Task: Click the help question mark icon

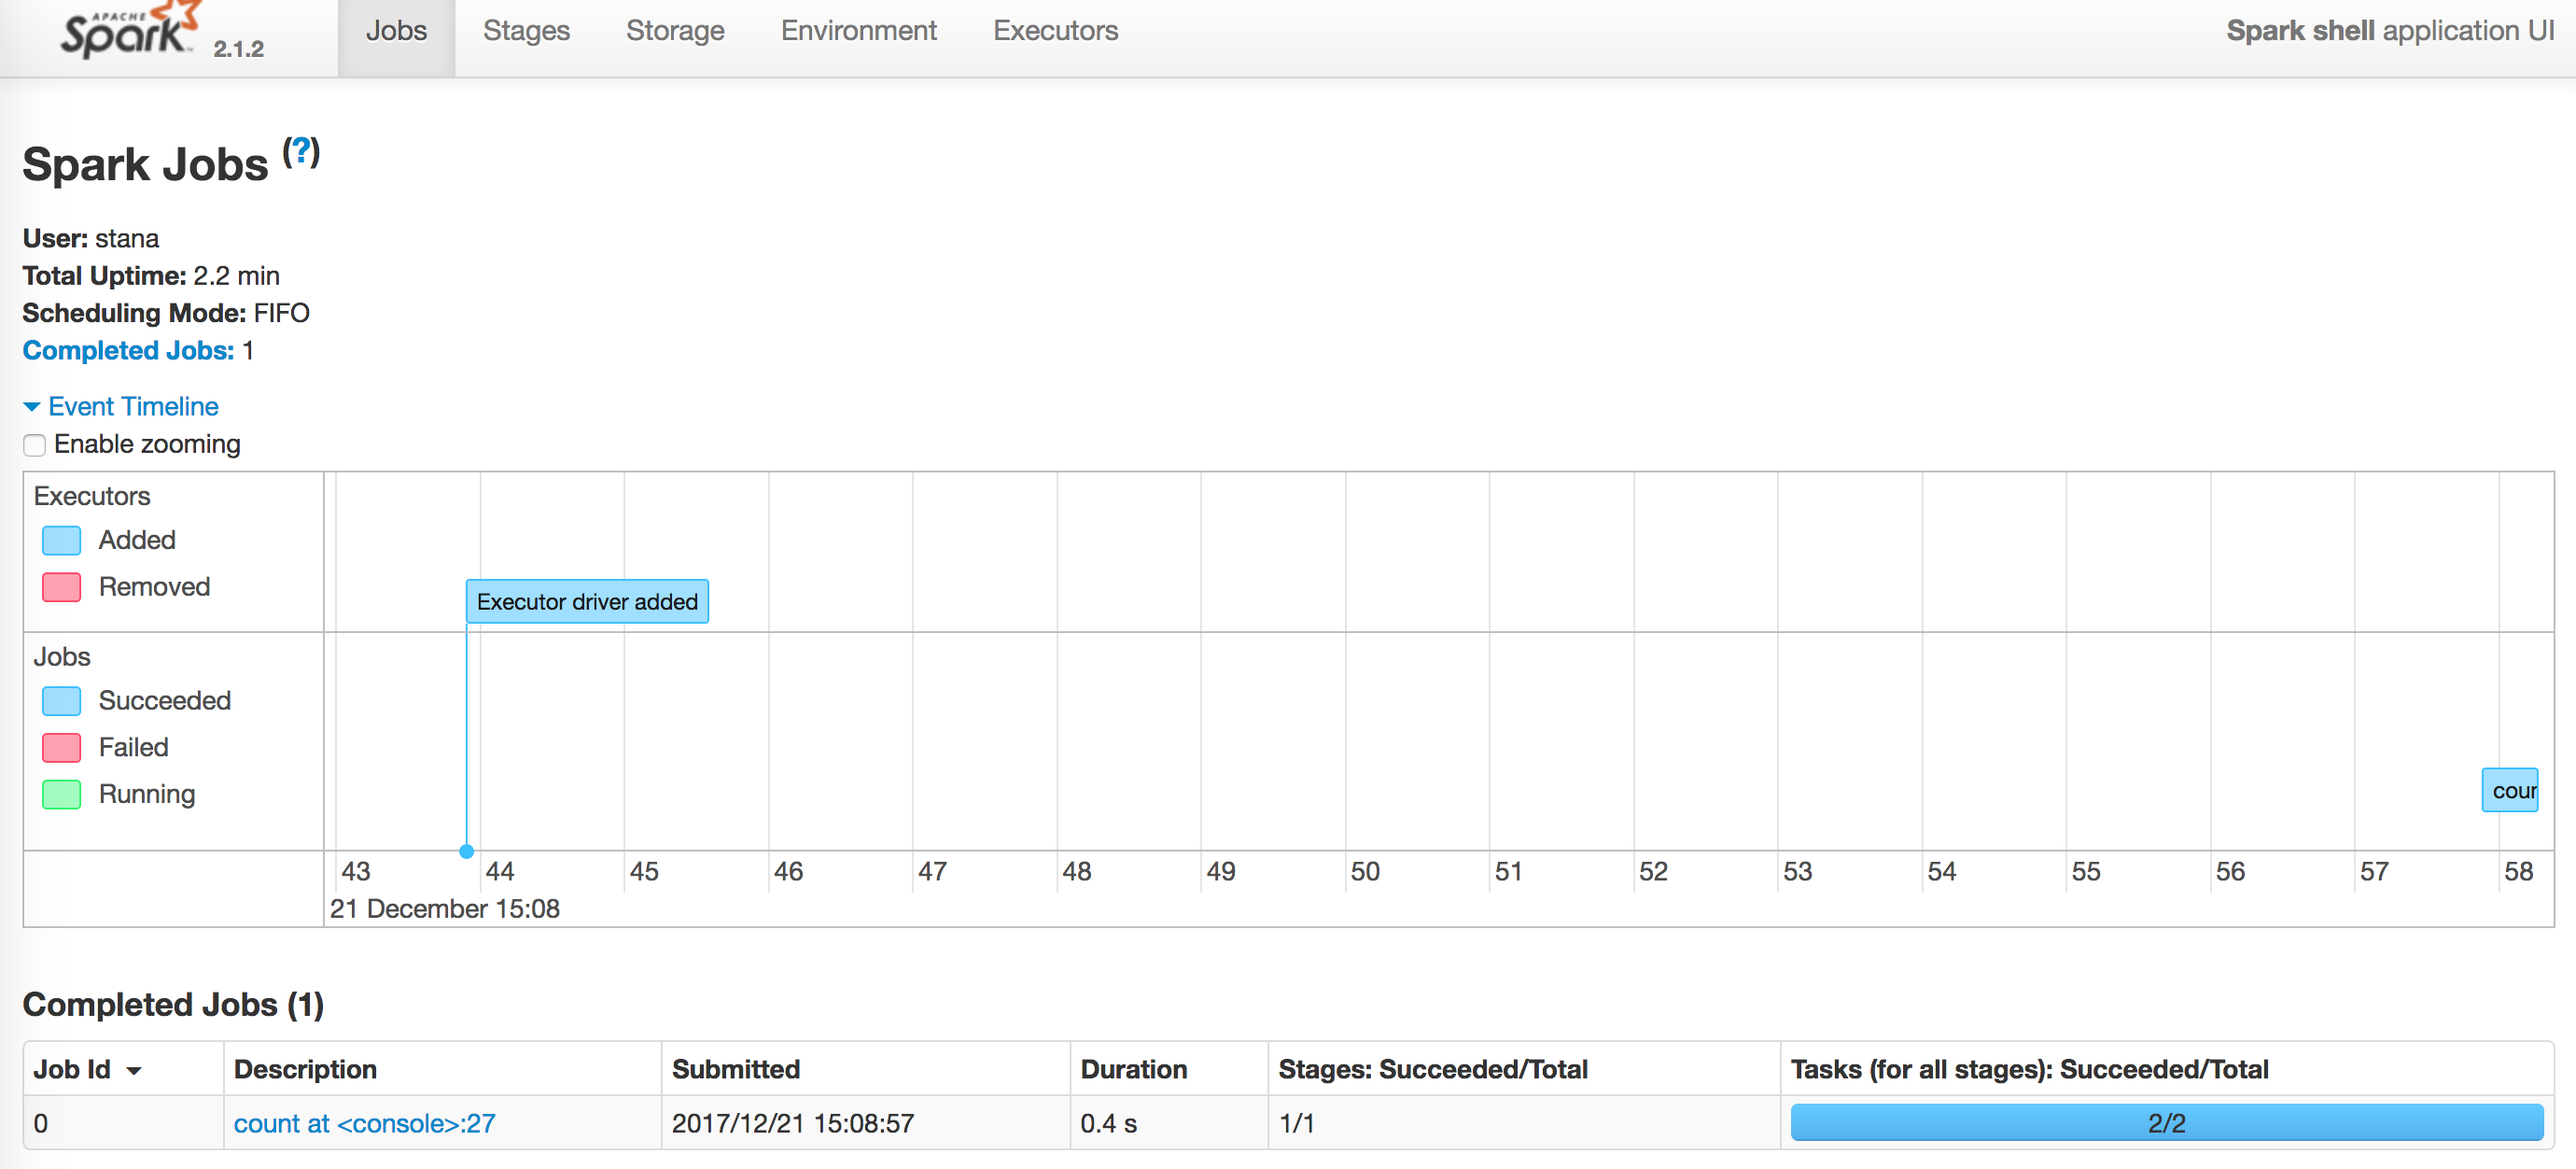Action: coord(300,152)
